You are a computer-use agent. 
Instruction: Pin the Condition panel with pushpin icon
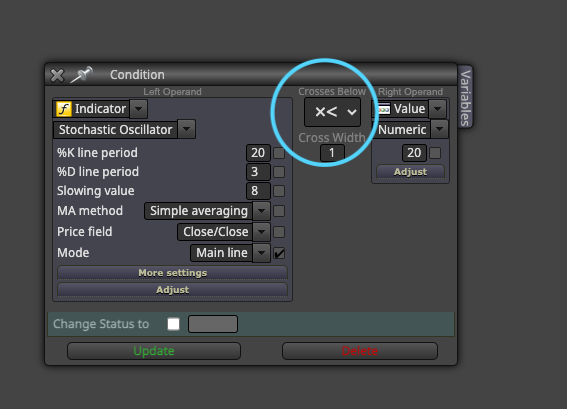[x=81, y=74]
